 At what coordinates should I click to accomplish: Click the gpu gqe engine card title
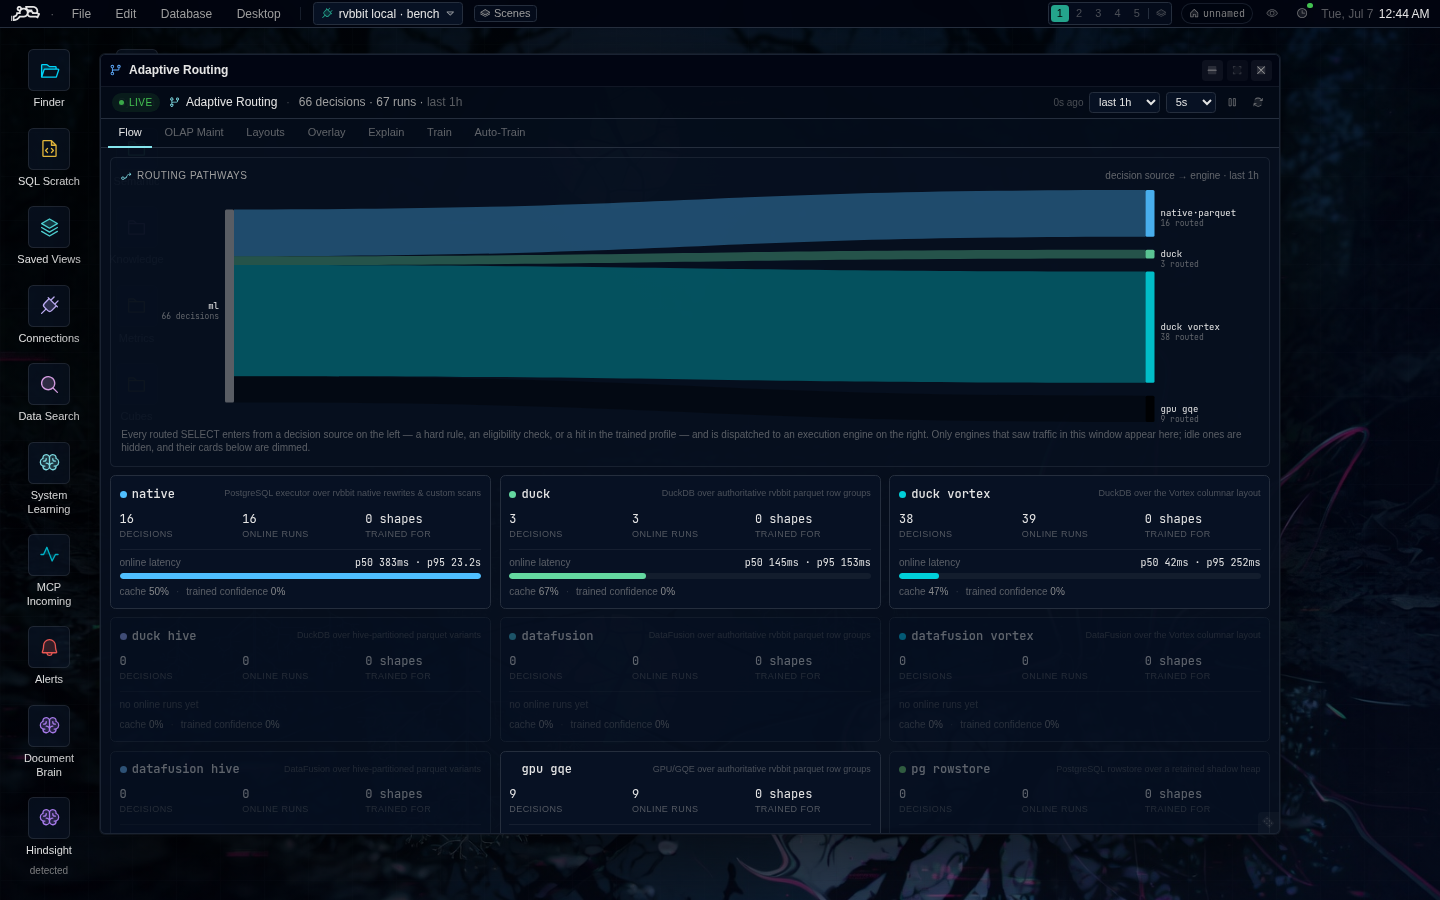point(547,769)
